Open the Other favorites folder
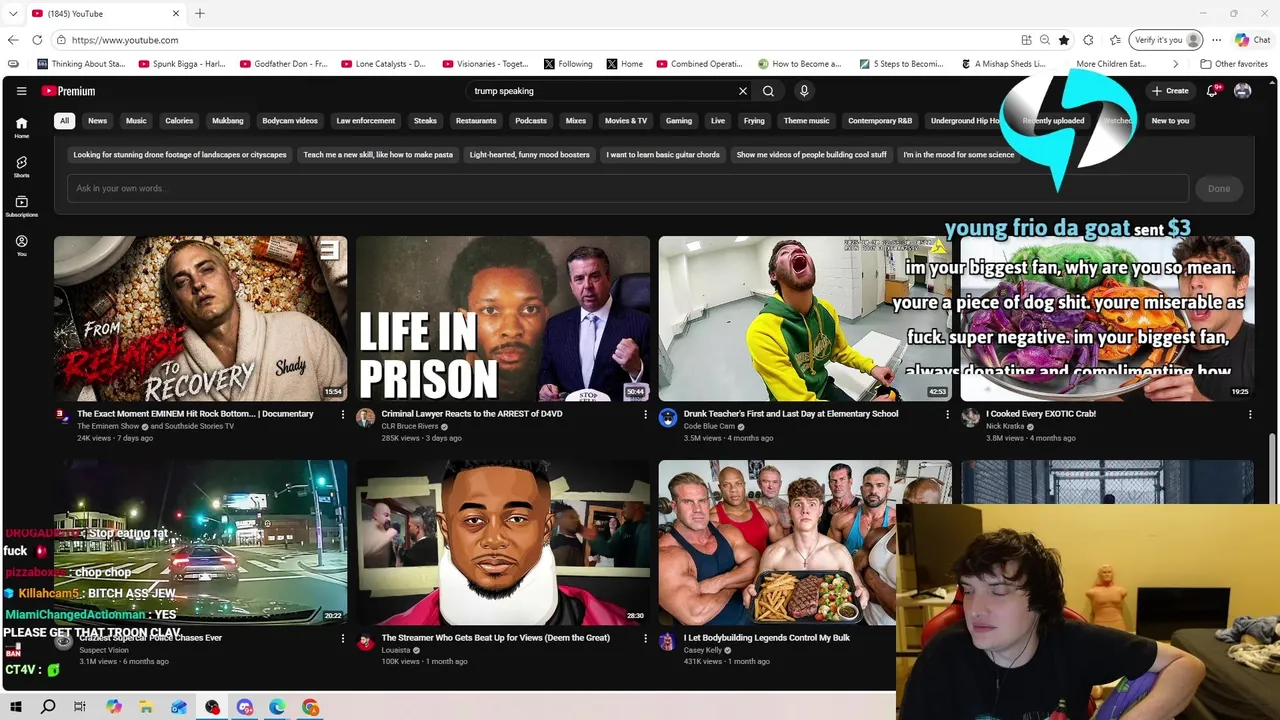The height and width of the screenshot is (720, 1280). tap(1234, 64)
